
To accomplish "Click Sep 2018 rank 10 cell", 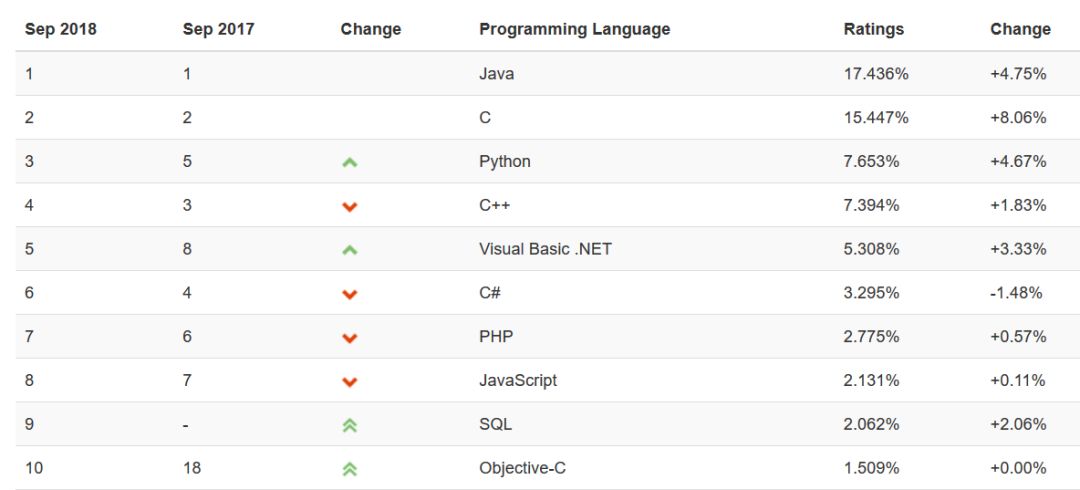I will [x=34, y=468].
